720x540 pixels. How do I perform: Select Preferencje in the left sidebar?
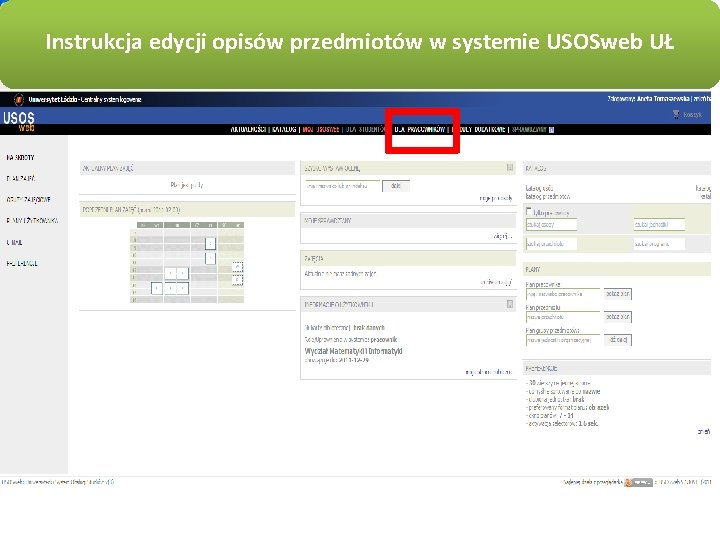22,263
